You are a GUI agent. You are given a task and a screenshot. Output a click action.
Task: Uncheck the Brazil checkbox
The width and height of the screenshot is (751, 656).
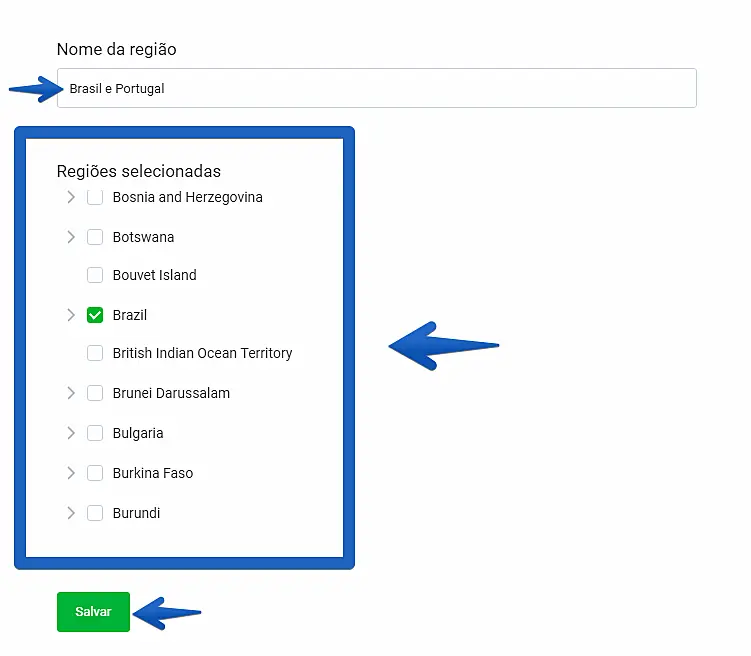tap(95, 315)
